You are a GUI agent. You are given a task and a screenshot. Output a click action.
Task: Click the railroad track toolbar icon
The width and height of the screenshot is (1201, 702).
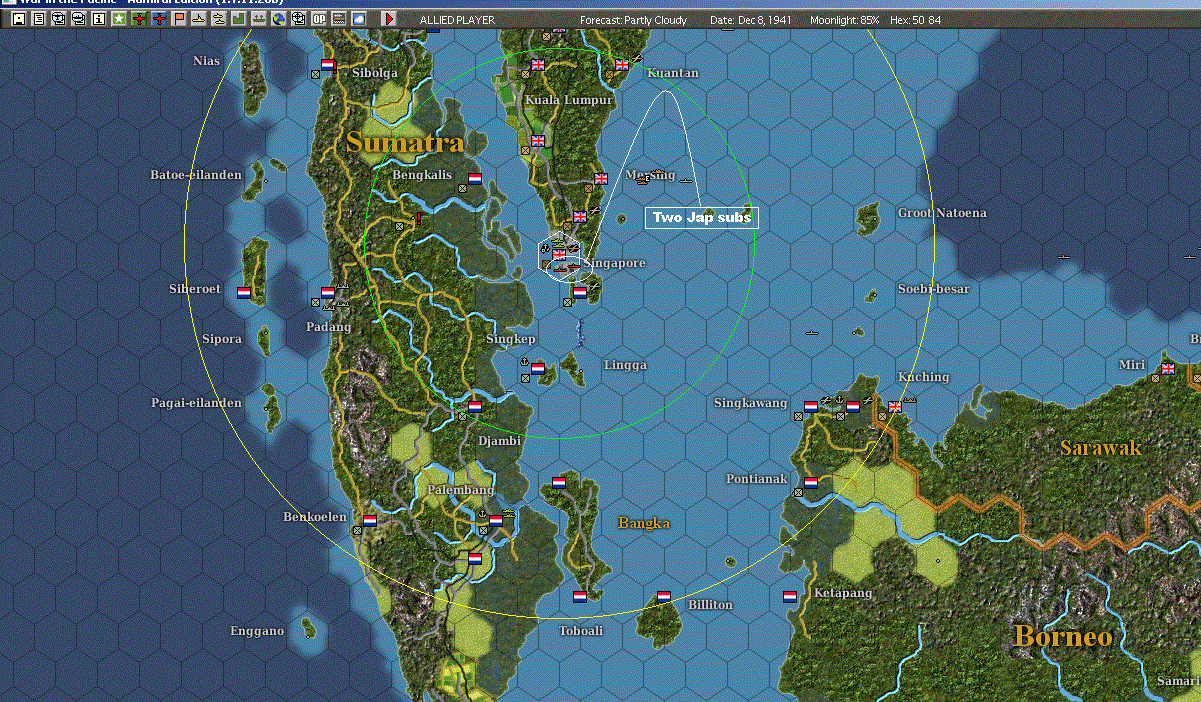coord(339,19)
